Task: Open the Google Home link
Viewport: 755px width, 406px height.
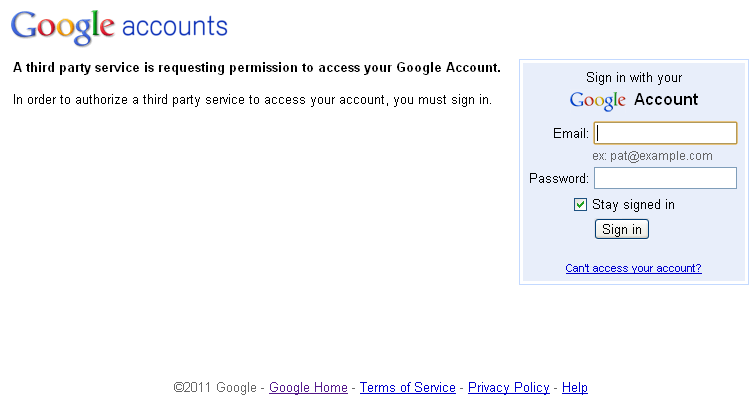Action: [308, 387]
